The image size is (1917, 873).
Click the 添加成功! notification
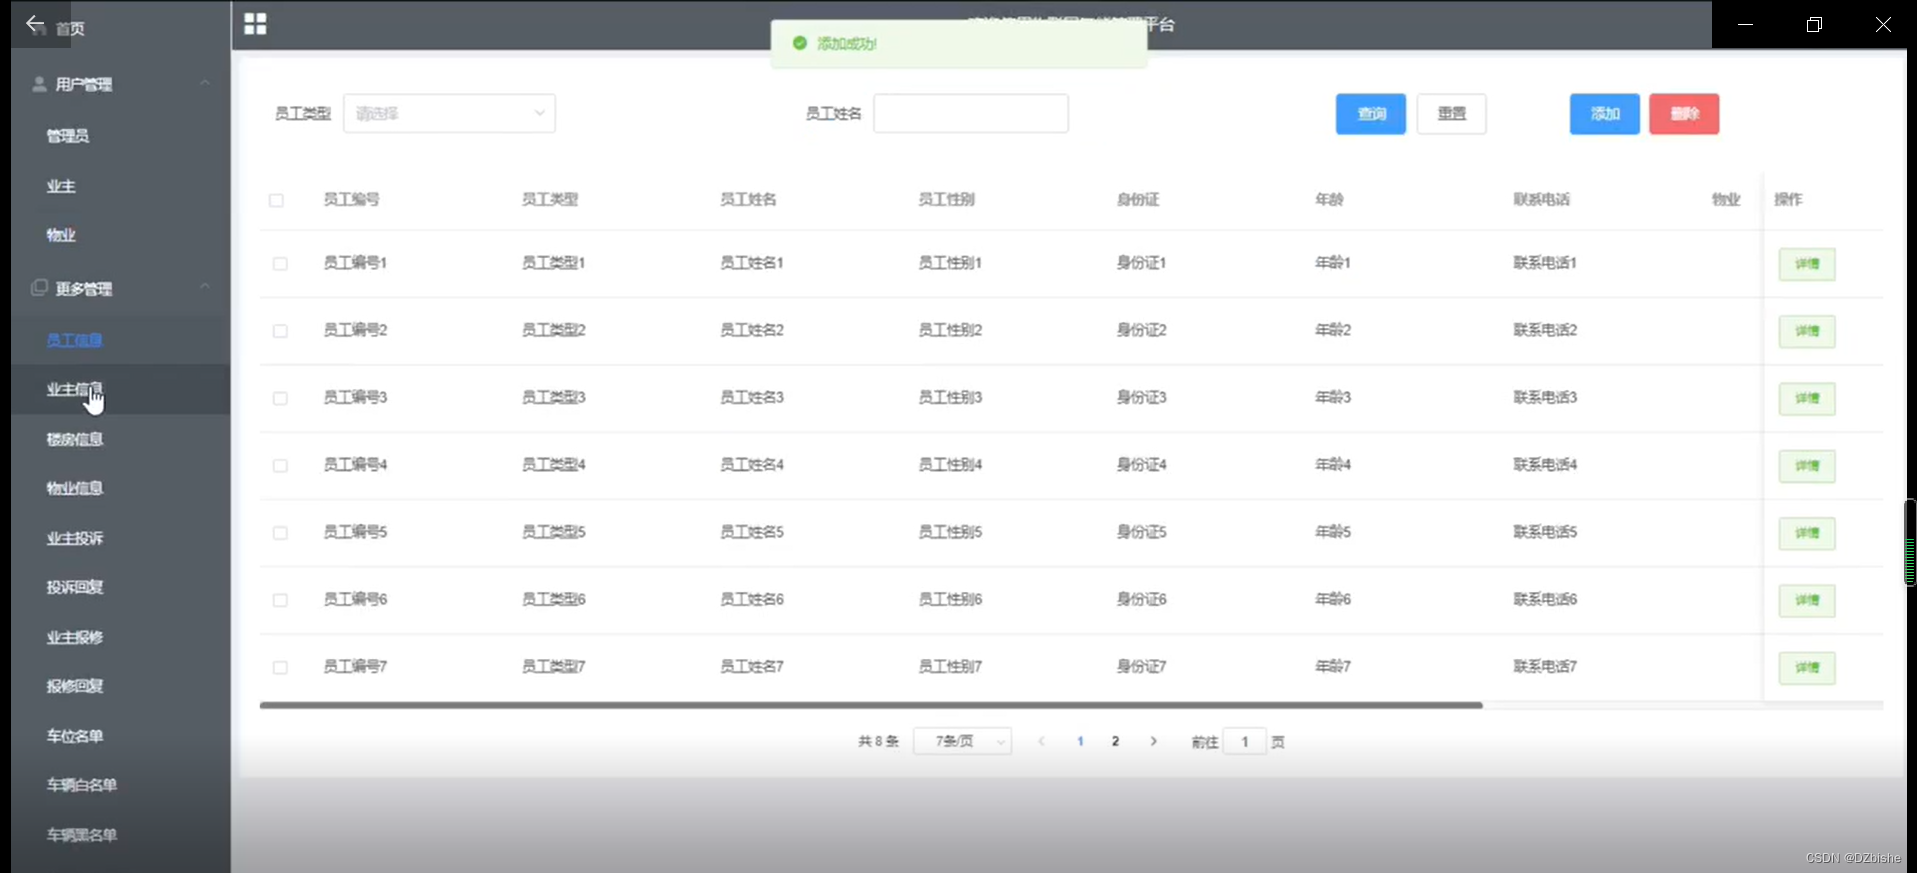[x=959, y=44]
